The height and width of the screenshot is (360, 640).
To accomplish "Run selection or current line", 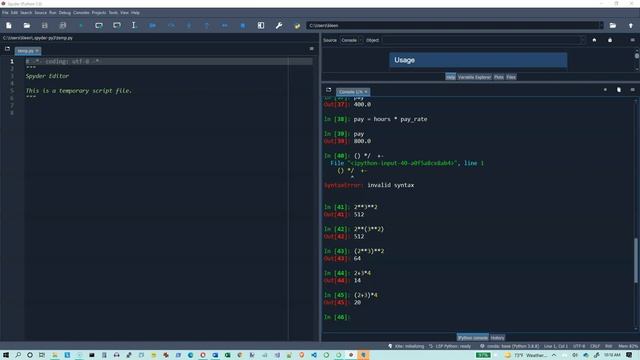I will click(133, 25).
